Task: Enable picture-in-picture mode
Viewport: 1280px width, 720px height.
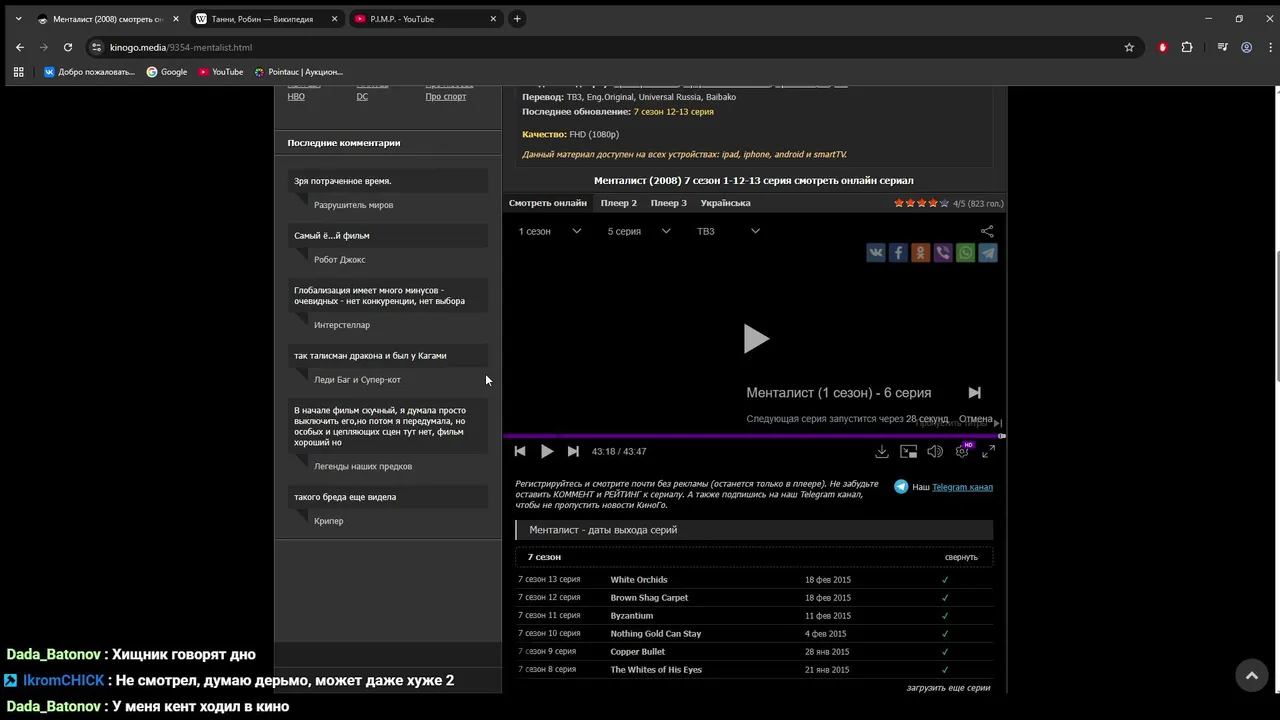Action: 908,452
